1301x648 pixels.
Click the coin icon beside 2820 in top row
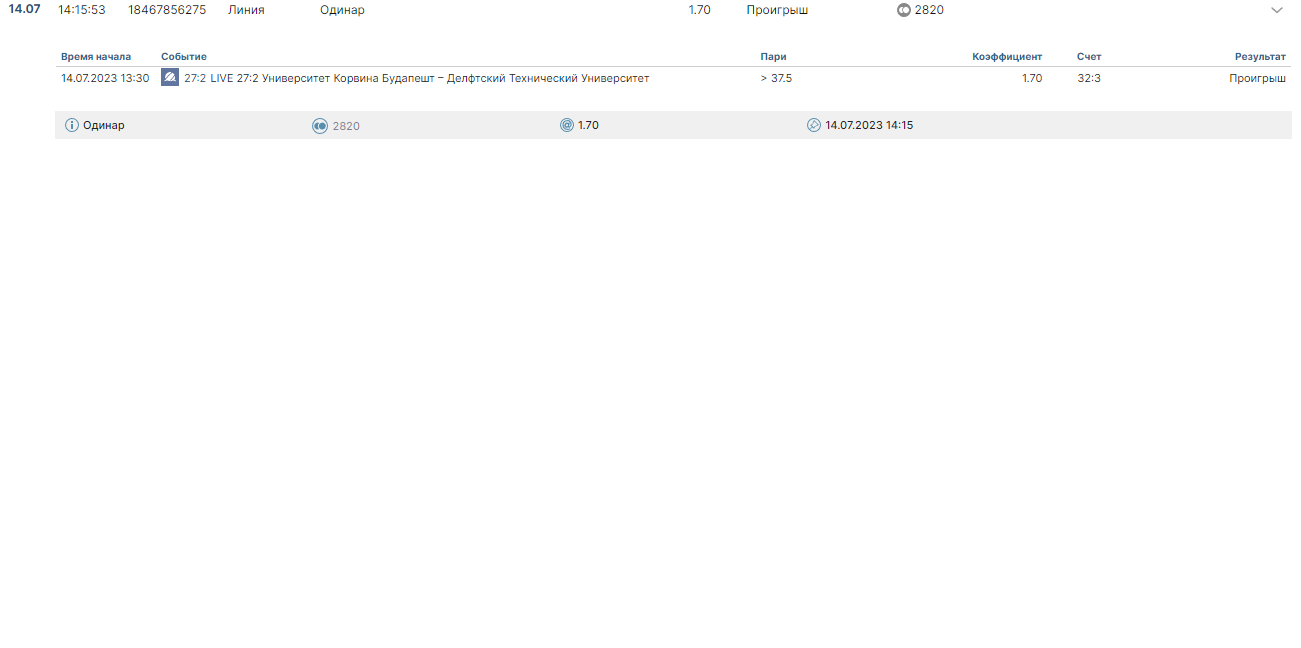(x=903, y=10)
